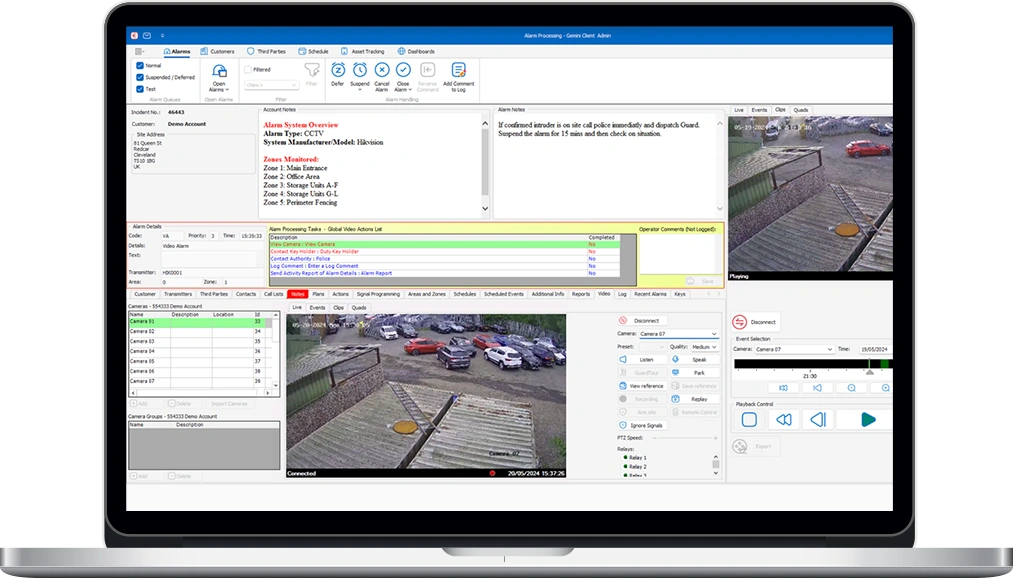Select Log Comment : Enter a Log Comment

[x=444, y=265]
